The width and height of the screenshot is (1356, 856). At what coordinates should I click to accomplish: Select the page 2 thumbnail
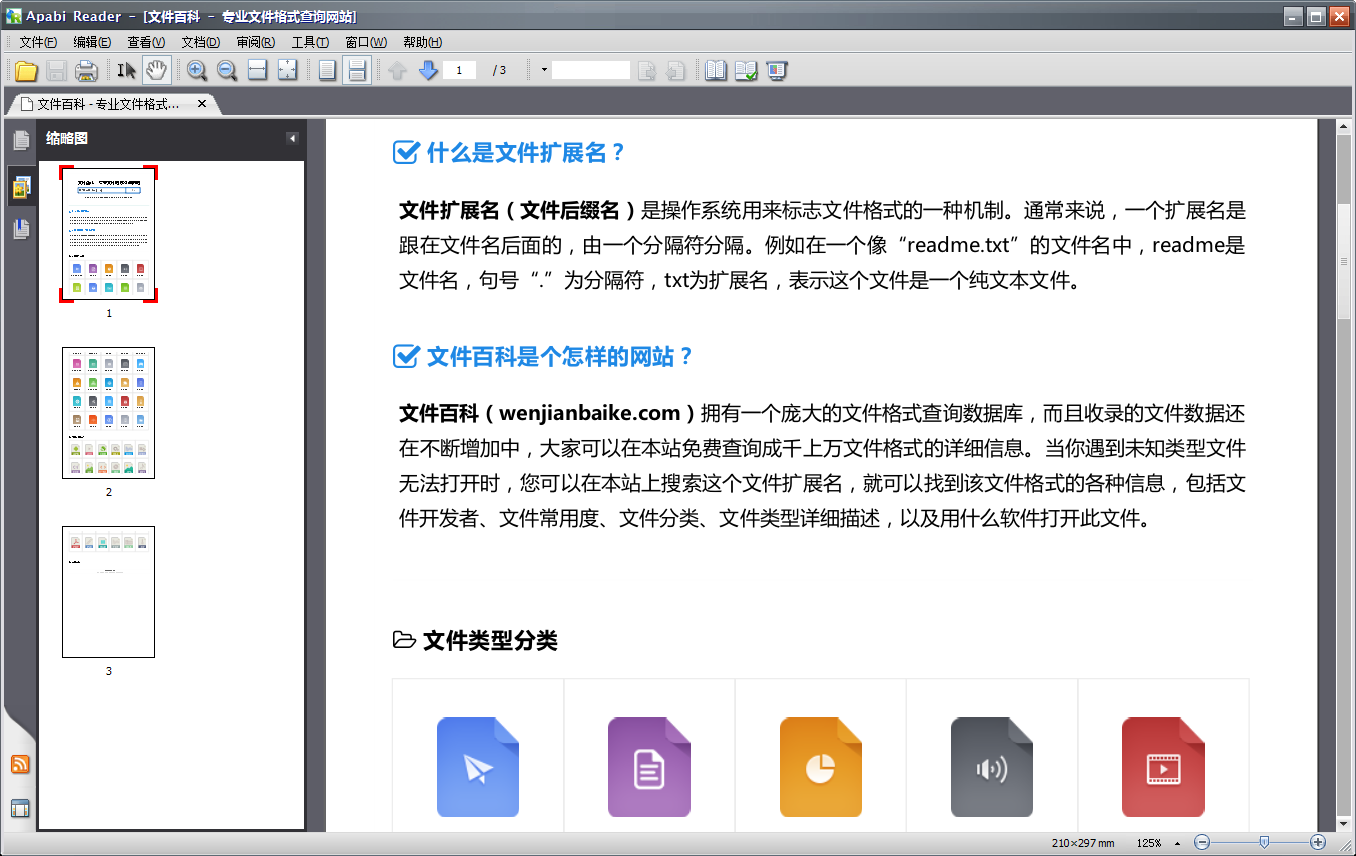(108, 413)
